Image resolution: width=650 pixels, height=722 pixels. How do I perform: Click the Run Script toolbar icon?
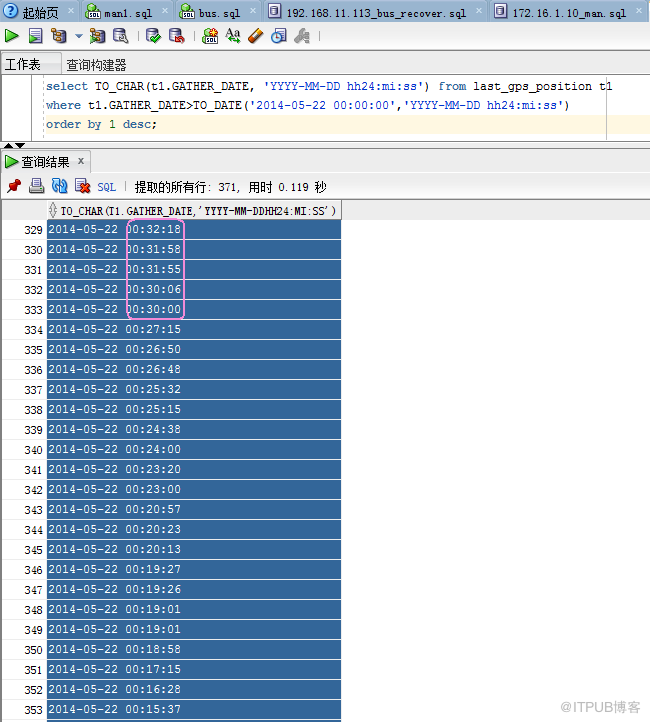point(35,35)
